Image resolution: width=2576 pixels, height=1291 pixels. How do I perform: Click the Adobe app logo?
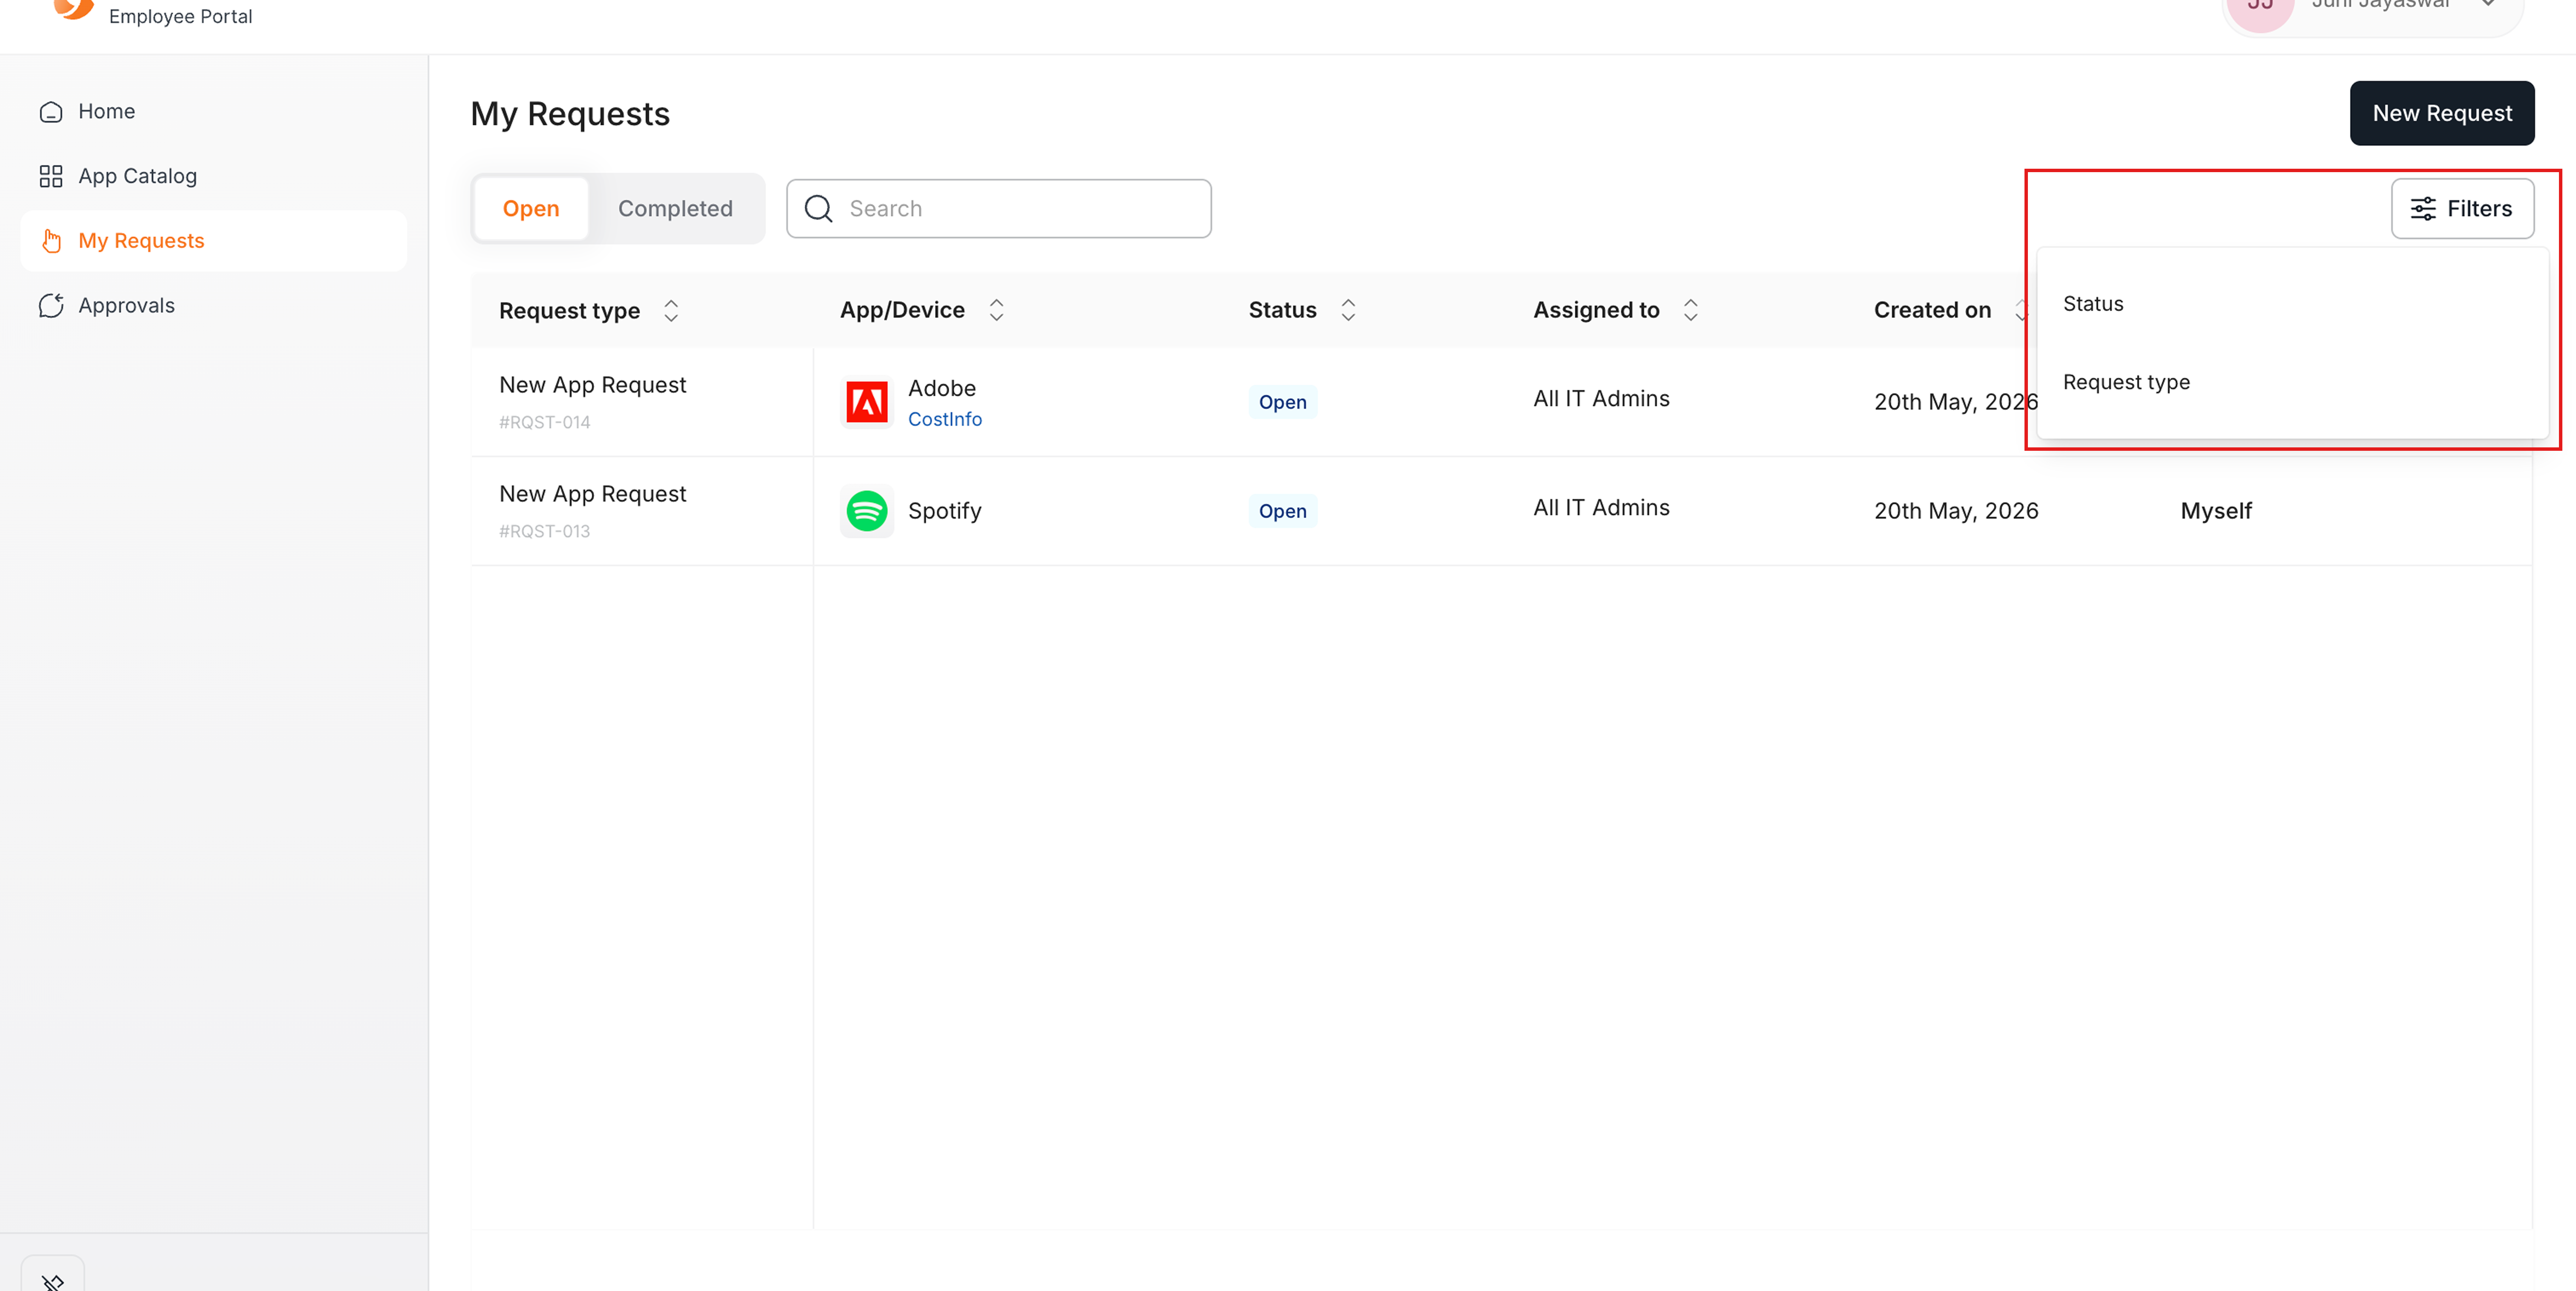click(867, 402)
